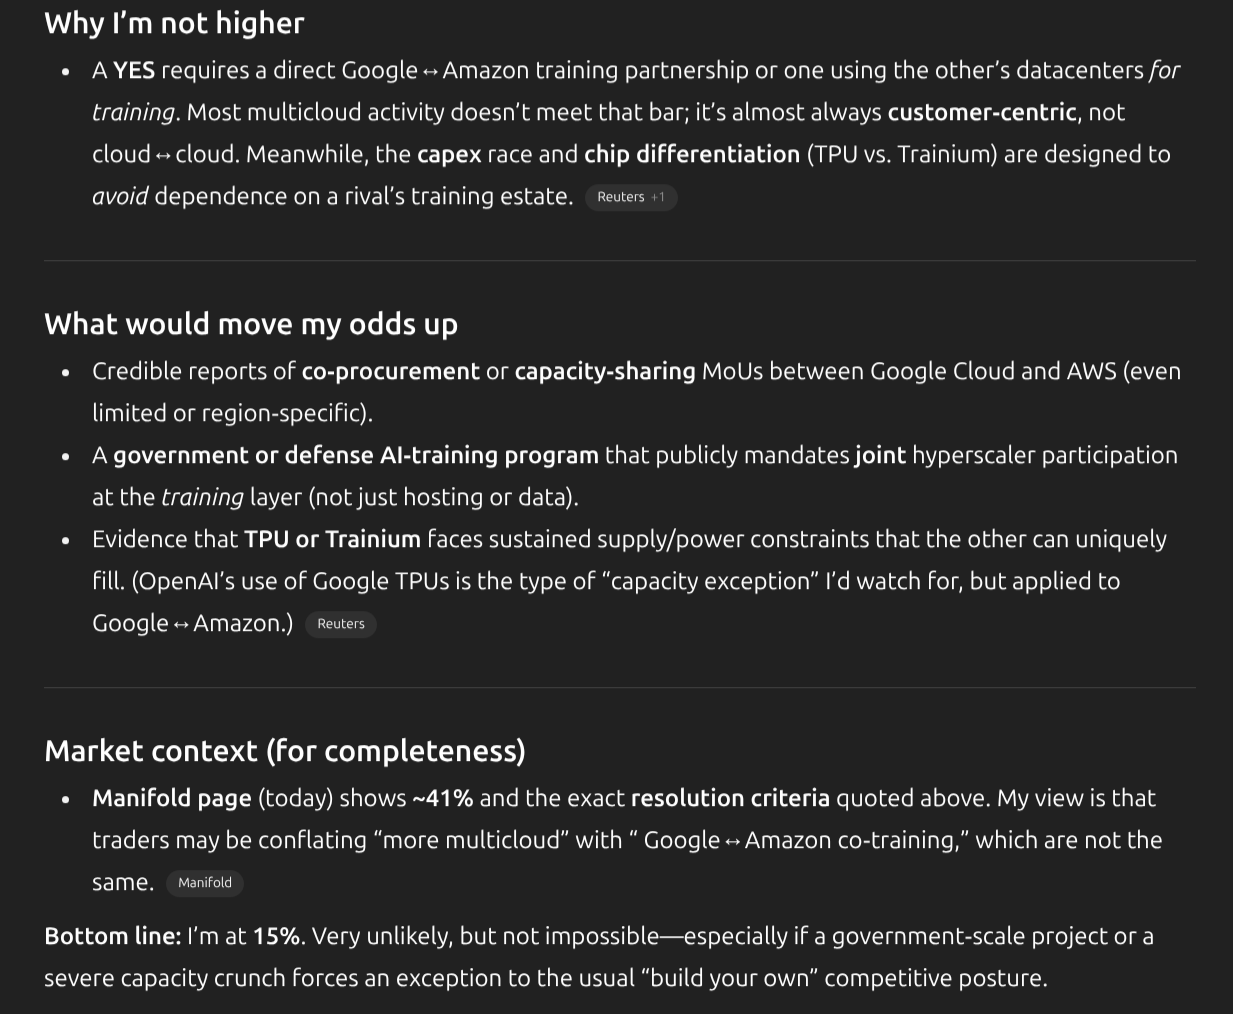1233x1014 pixels.
Task: Click the Reuters source chip after "Google↔Amazon.)"
Action: coord(340,624)
